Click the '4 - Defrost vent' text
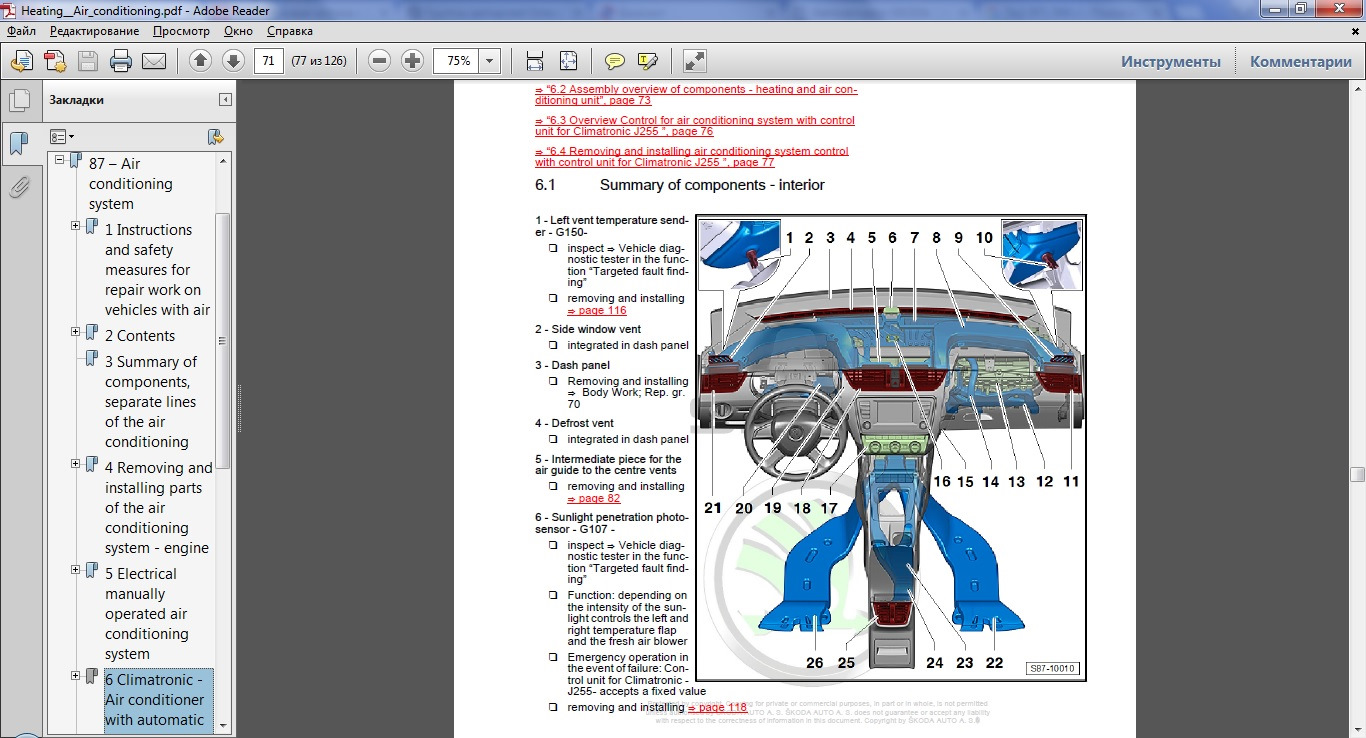Screen dimensions: 1366x738 pyautogui.click(x=574, y=424)
